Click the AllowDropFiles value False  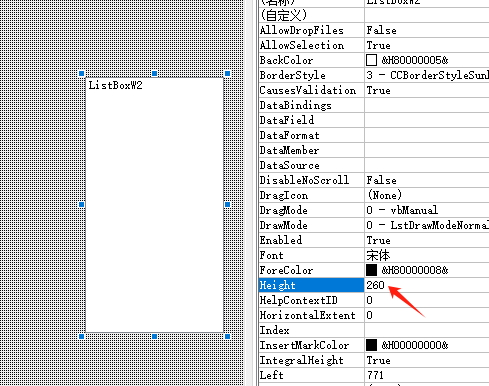click(x=382, y=30)
